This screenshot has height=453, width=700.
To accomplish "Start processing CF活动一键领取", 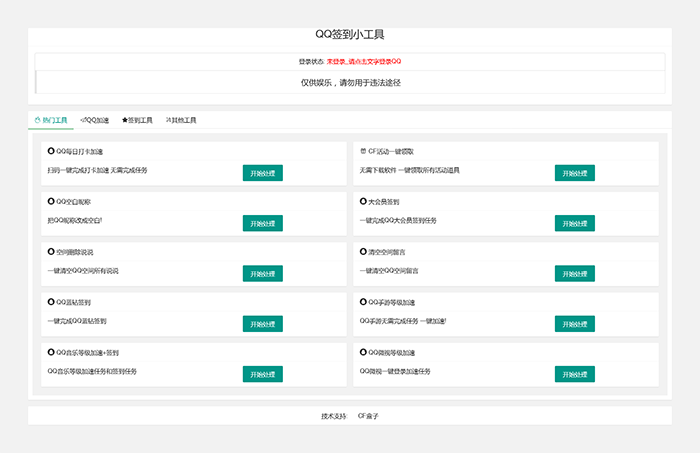I will click(x=575, y=173).
